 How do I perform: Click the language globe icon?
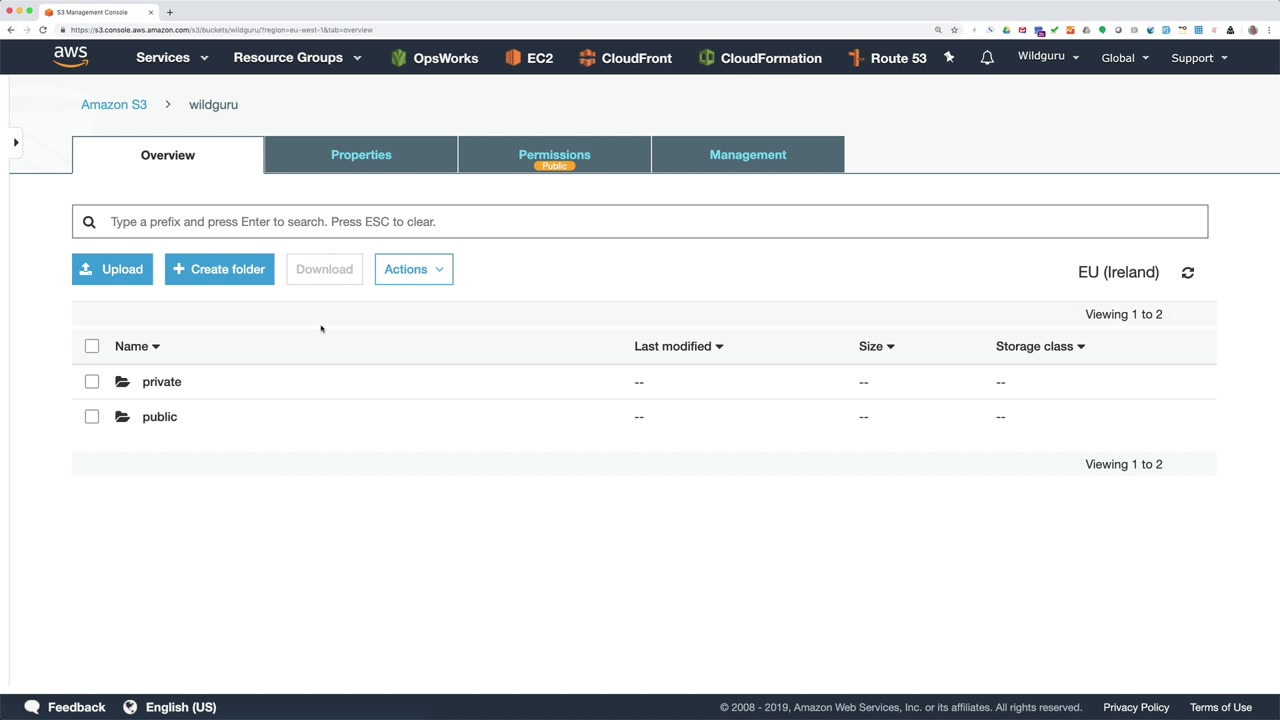[130, 707]
